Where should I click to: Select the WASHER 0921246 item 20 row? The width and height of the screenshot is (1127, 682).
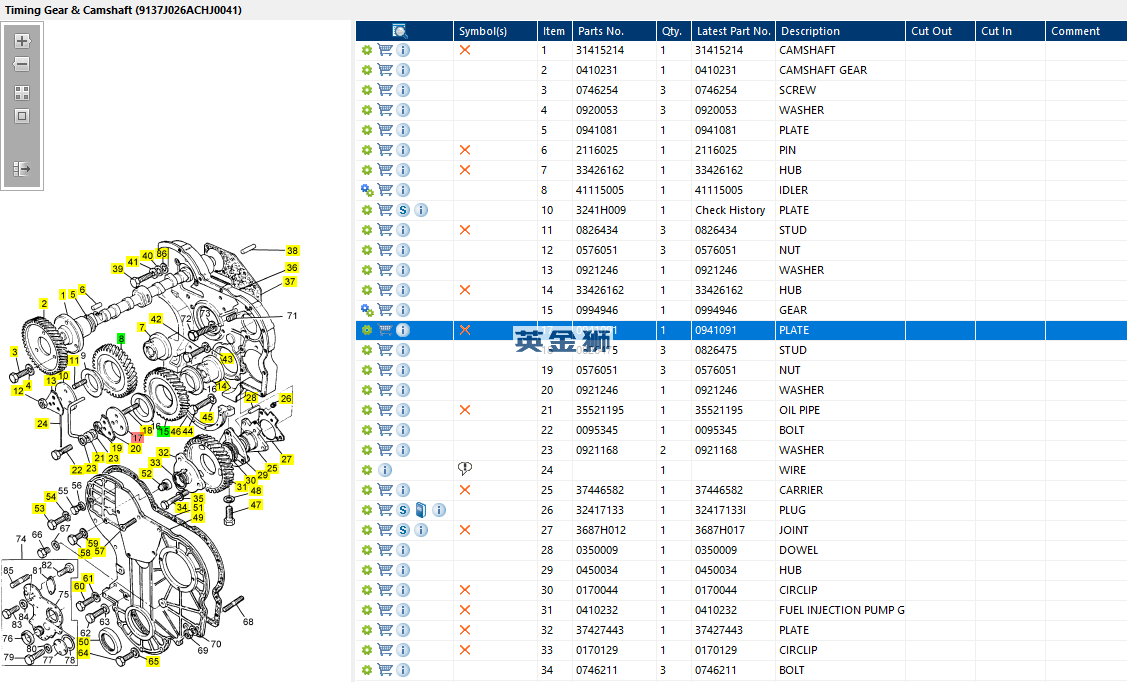tap(741, 390)
